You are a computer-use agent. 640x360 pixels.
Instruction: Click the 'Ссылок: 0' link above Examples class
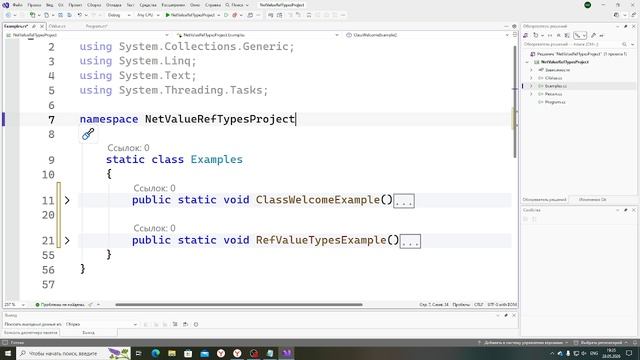(x=128, y=148)
